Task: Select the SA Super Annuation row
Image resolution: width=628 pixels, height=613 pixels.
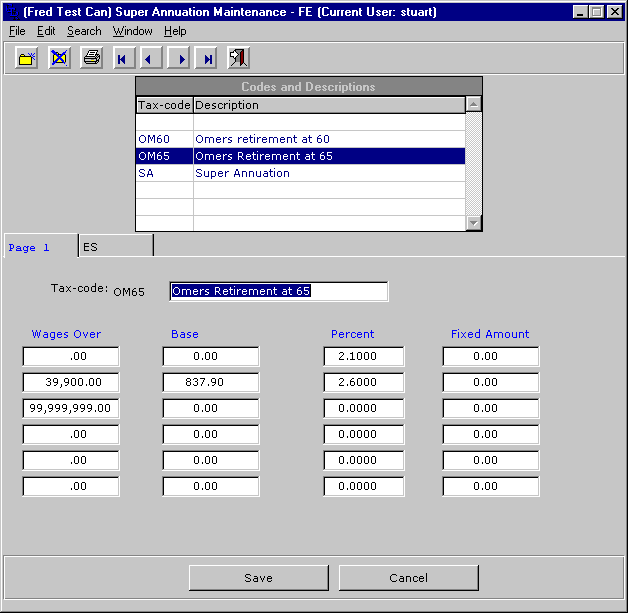Action: point(300,173)
